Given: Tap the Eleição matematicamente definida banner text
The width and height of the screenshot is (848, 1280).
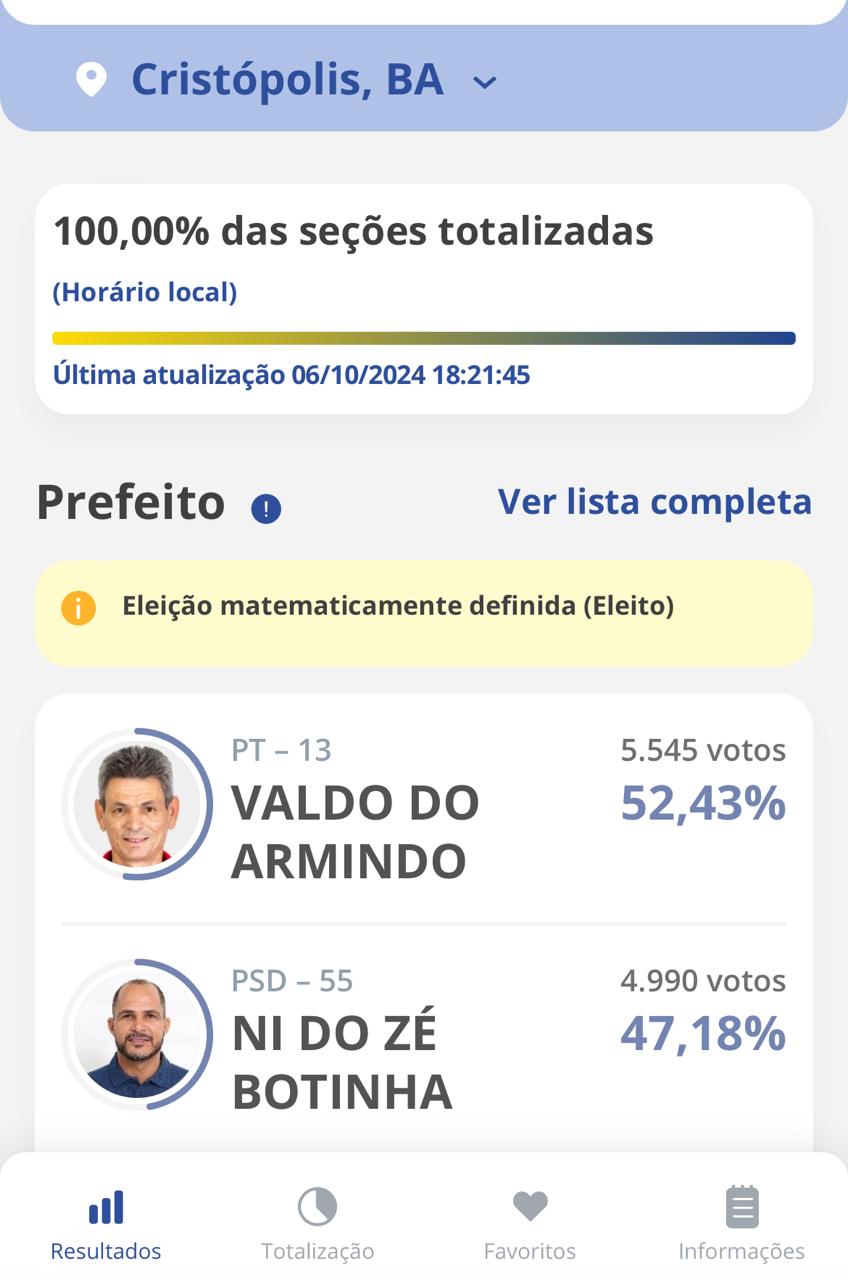Looking at the screenshot, I should 398,606.
